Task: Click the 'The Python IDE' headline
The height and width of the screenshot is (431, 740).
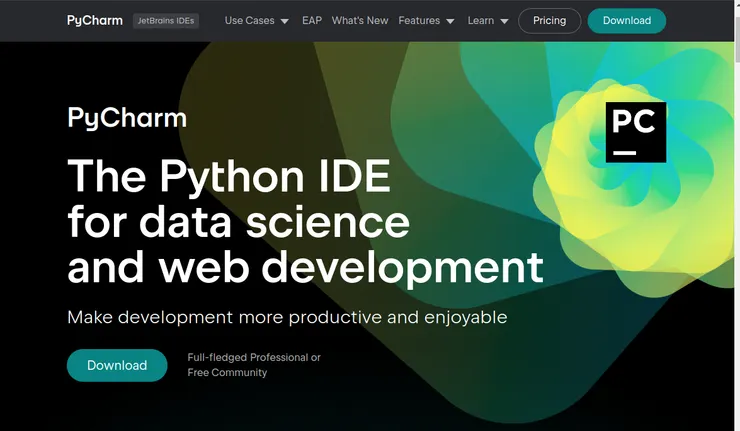Action: tap(229, 176)
